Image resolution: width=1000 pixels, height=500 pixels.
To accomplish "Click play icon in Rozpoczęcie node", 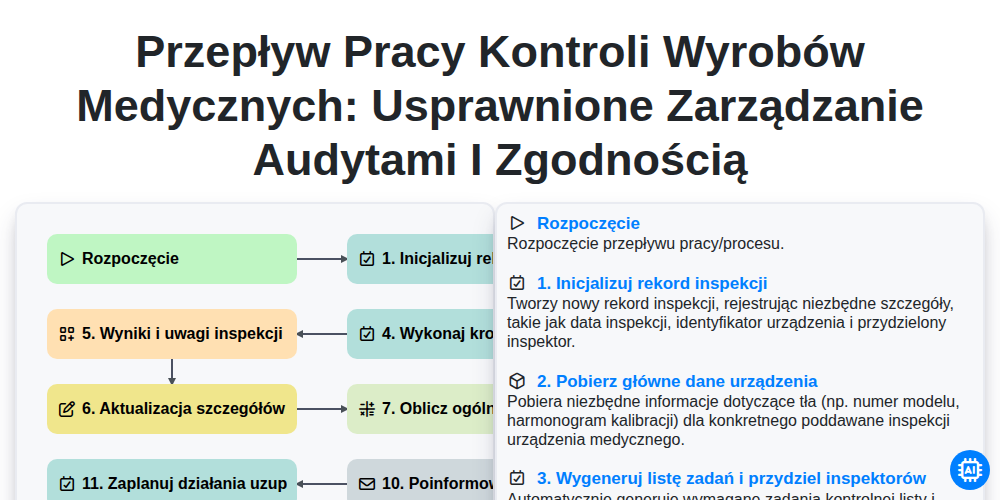I will 67,259.
